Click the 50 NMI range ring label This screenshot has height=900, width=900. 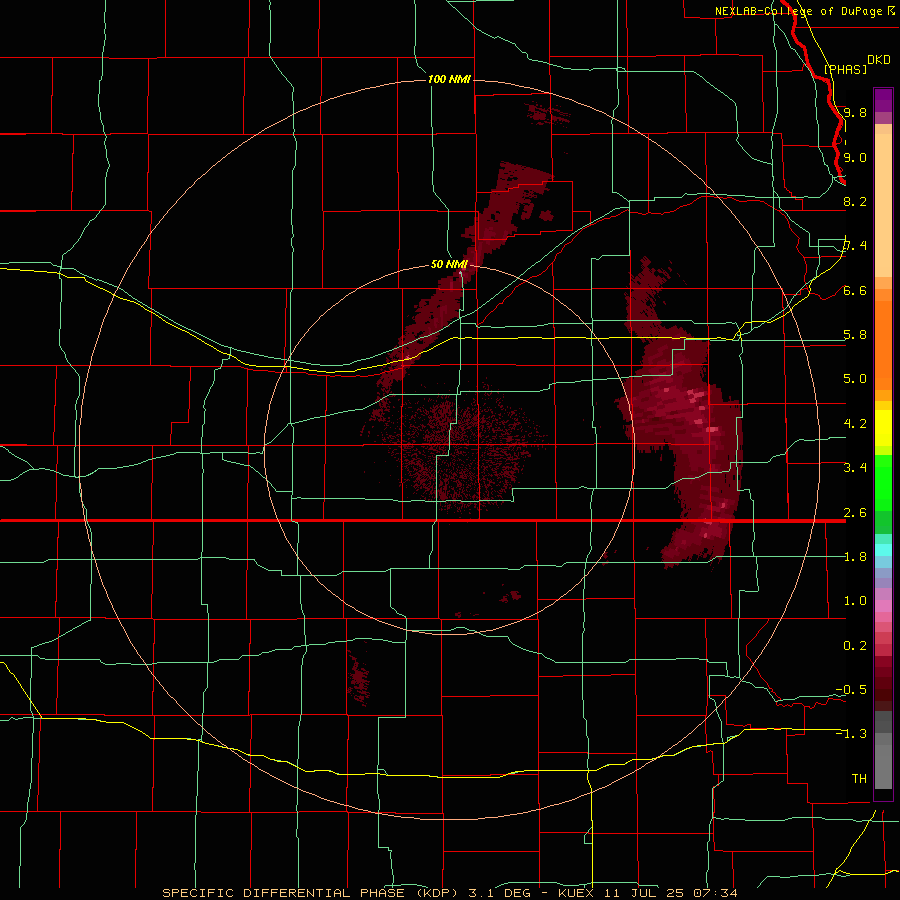point(449,264)
